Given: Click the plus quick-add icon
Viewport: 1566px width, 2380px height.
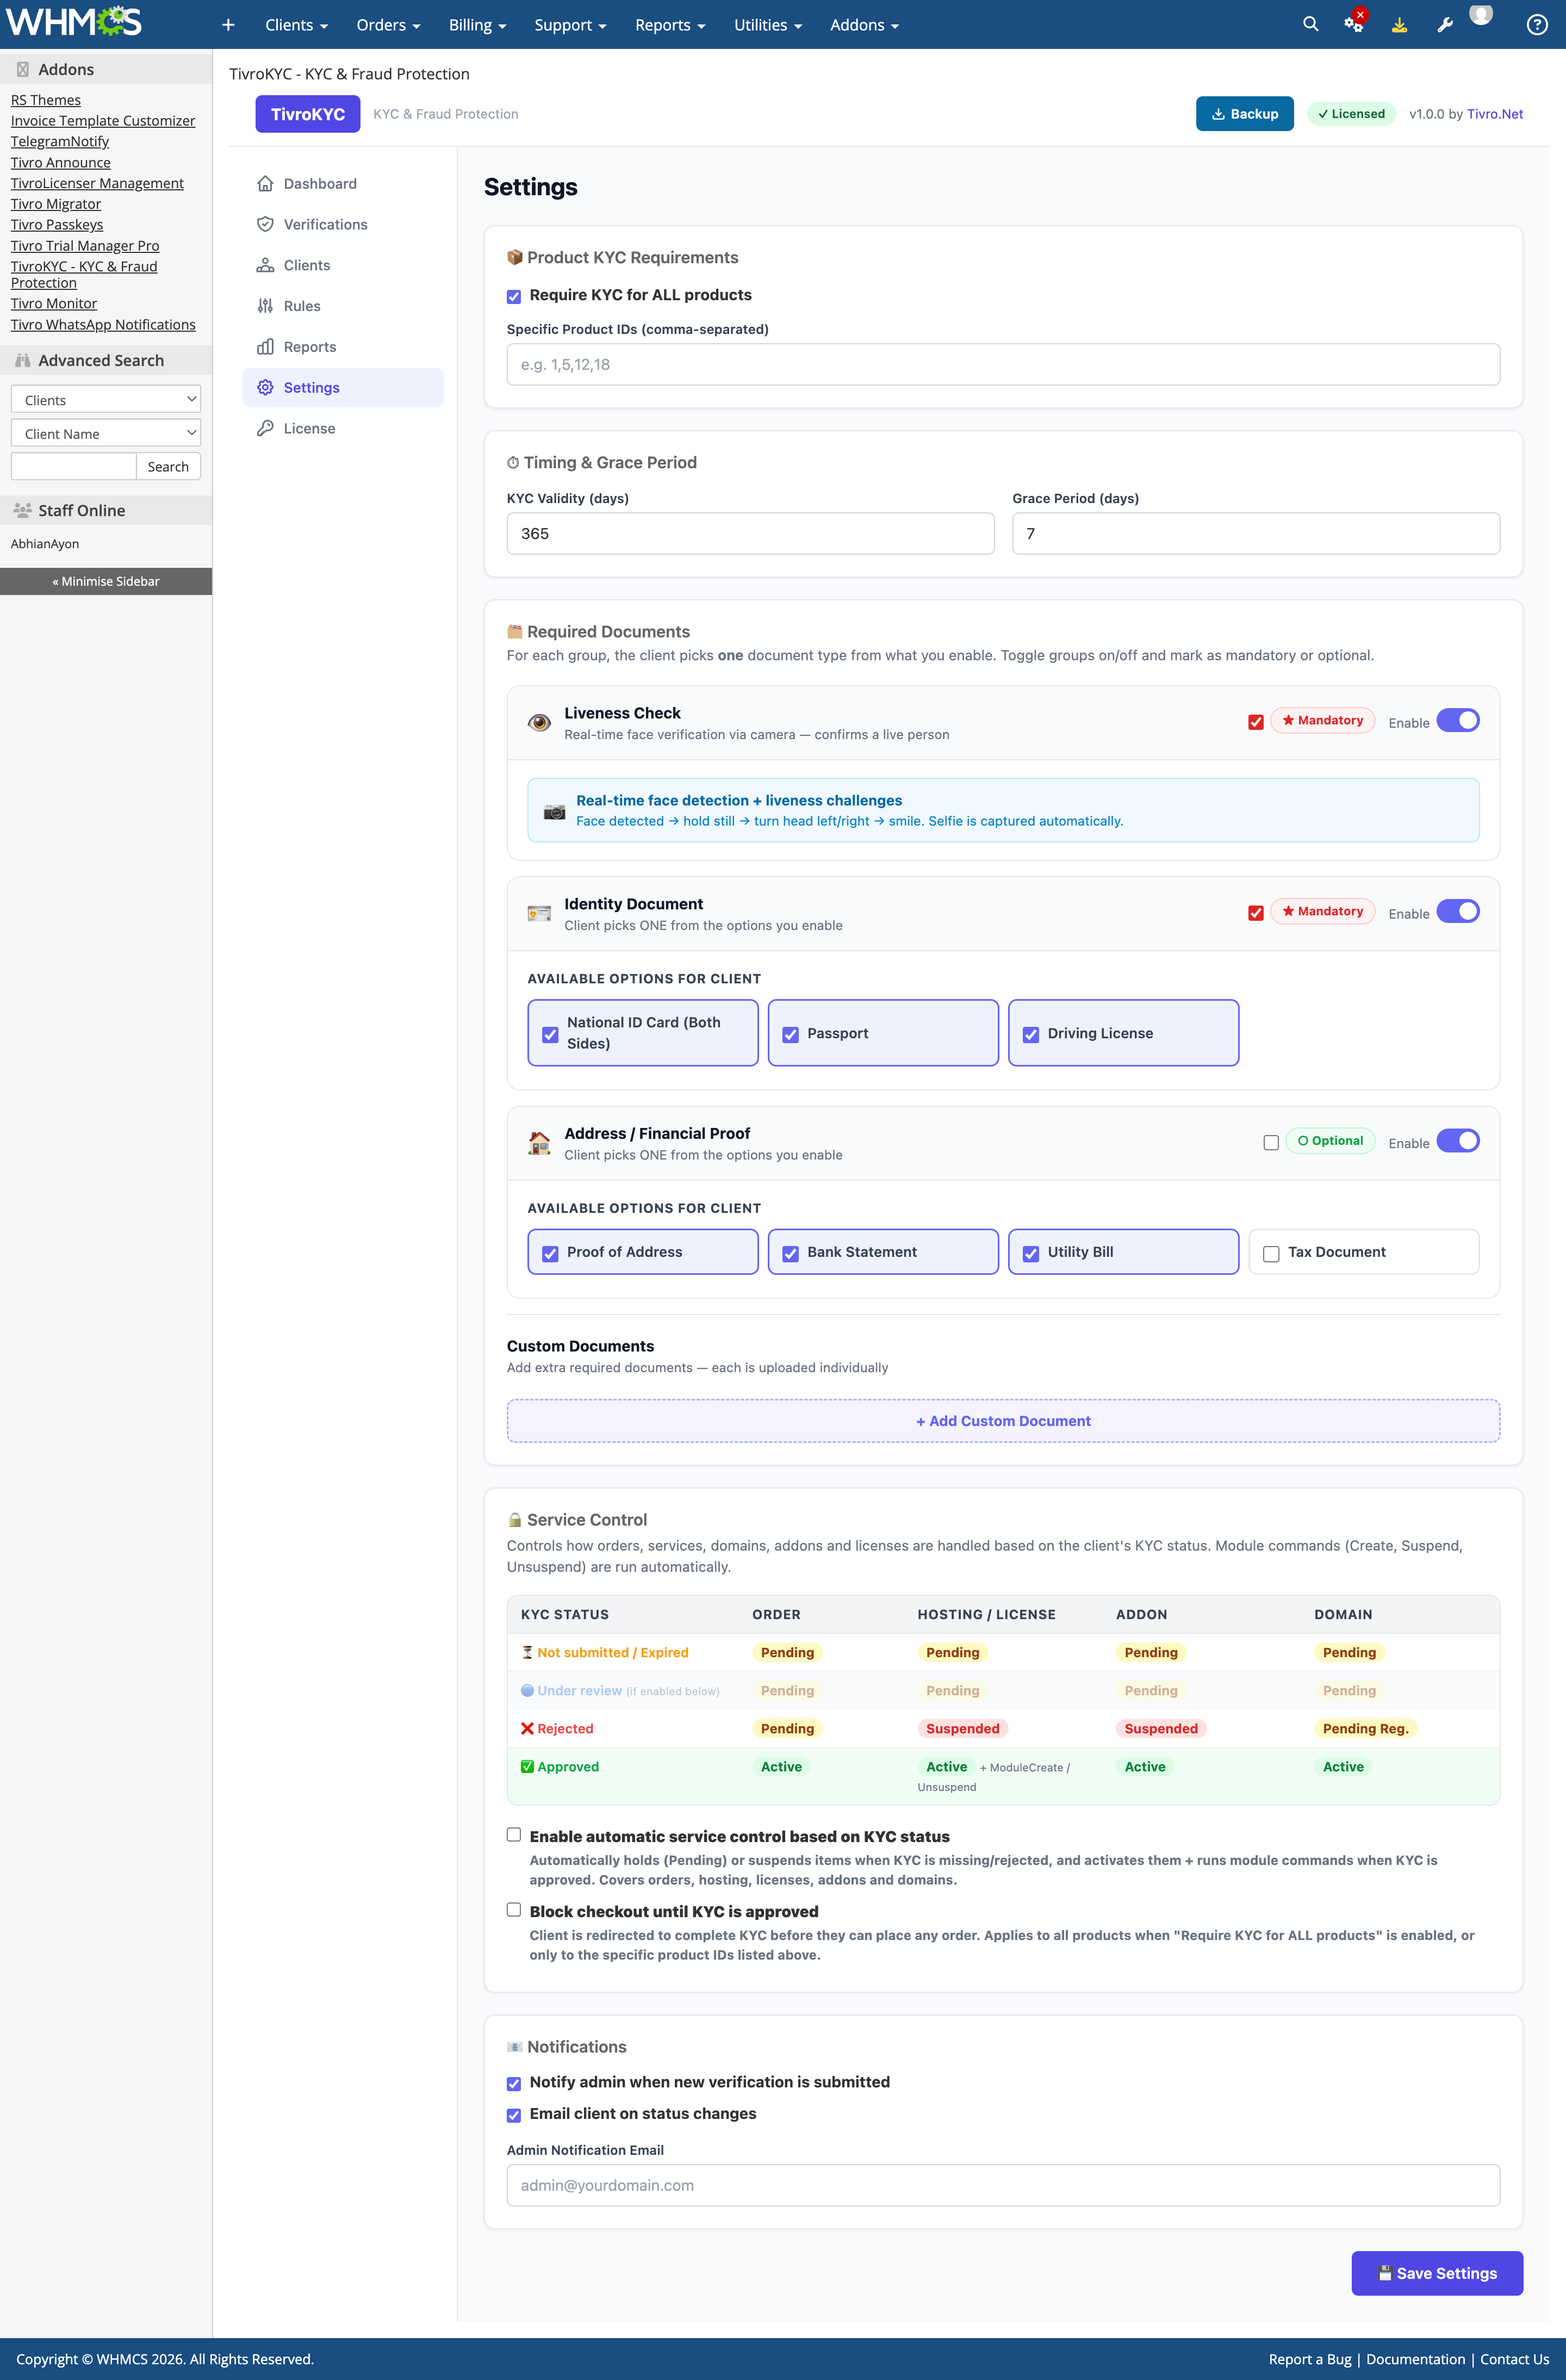Looking at the screenshot, I should pos(228,25).
